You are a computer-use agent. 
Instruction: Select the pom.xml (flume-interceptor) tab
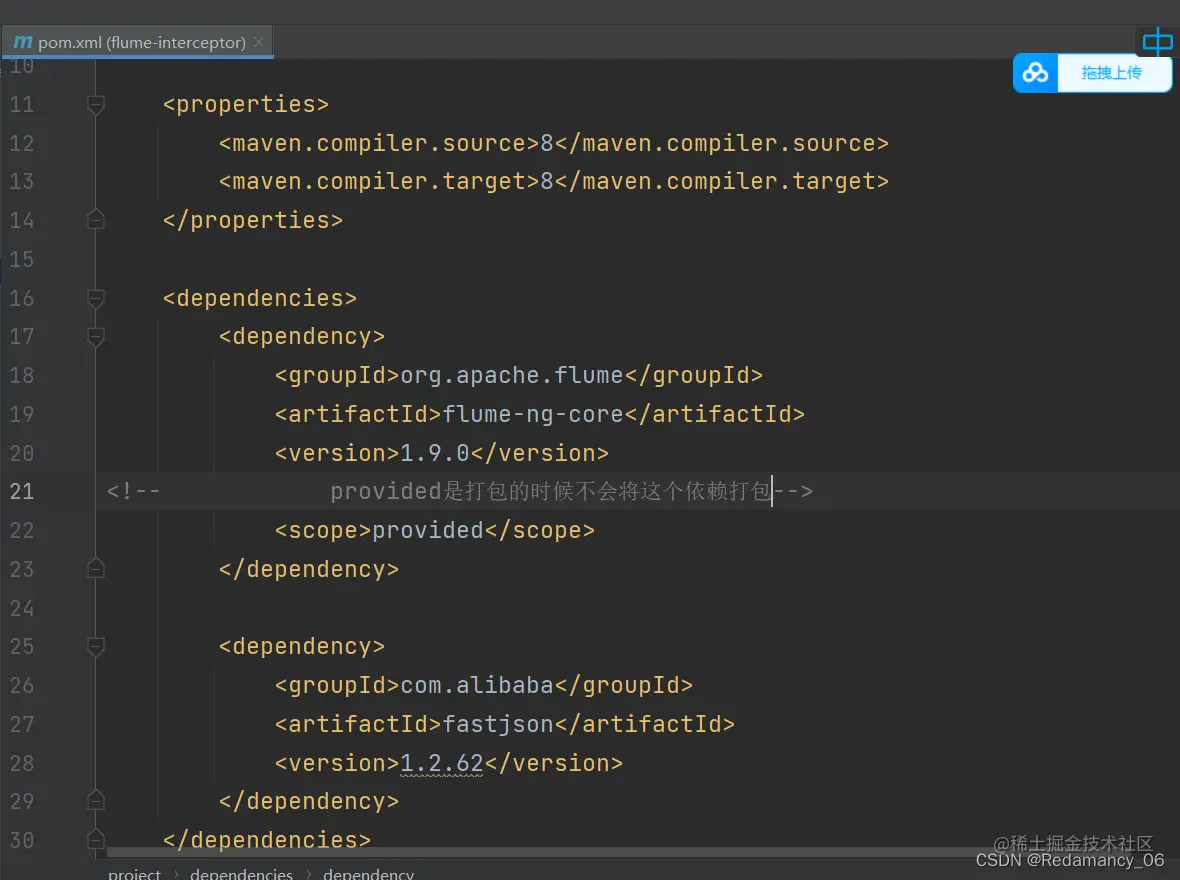pos(138,42)
